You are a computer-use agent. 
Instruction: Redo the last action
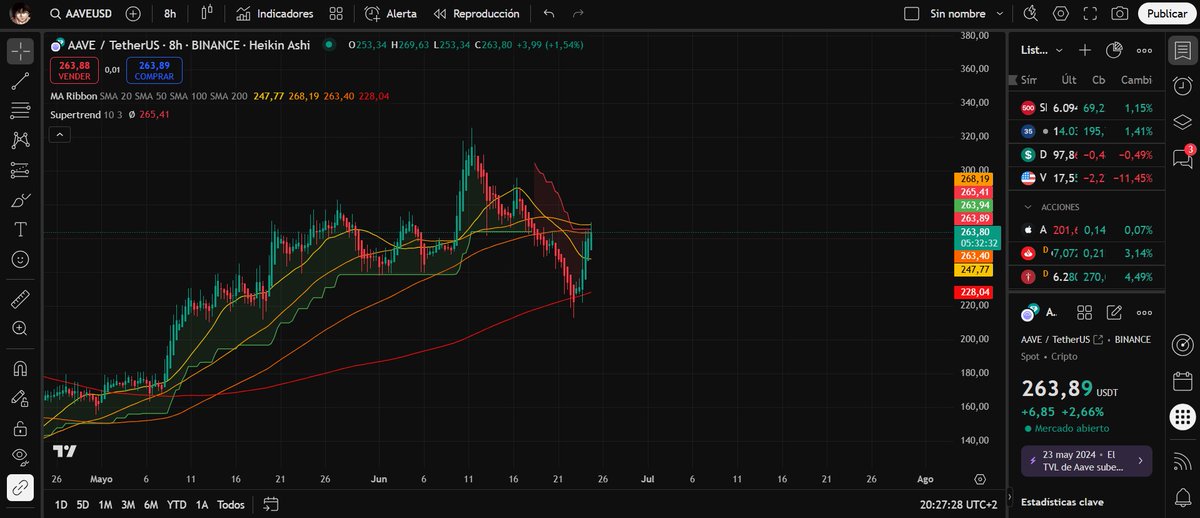578,14
